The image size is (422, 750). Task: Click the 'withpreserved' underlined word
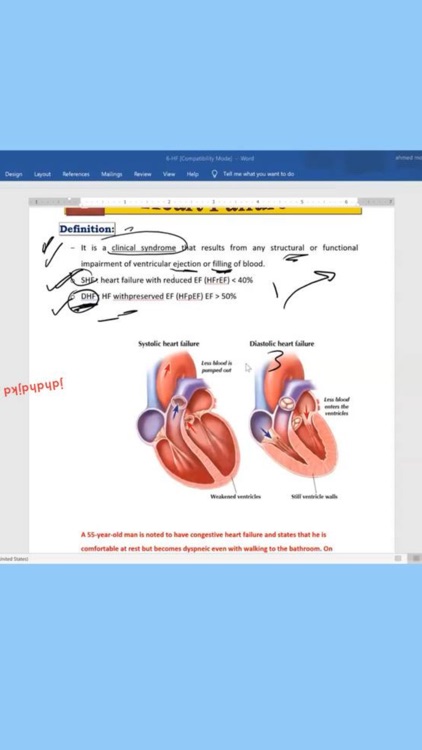point(138,297)
